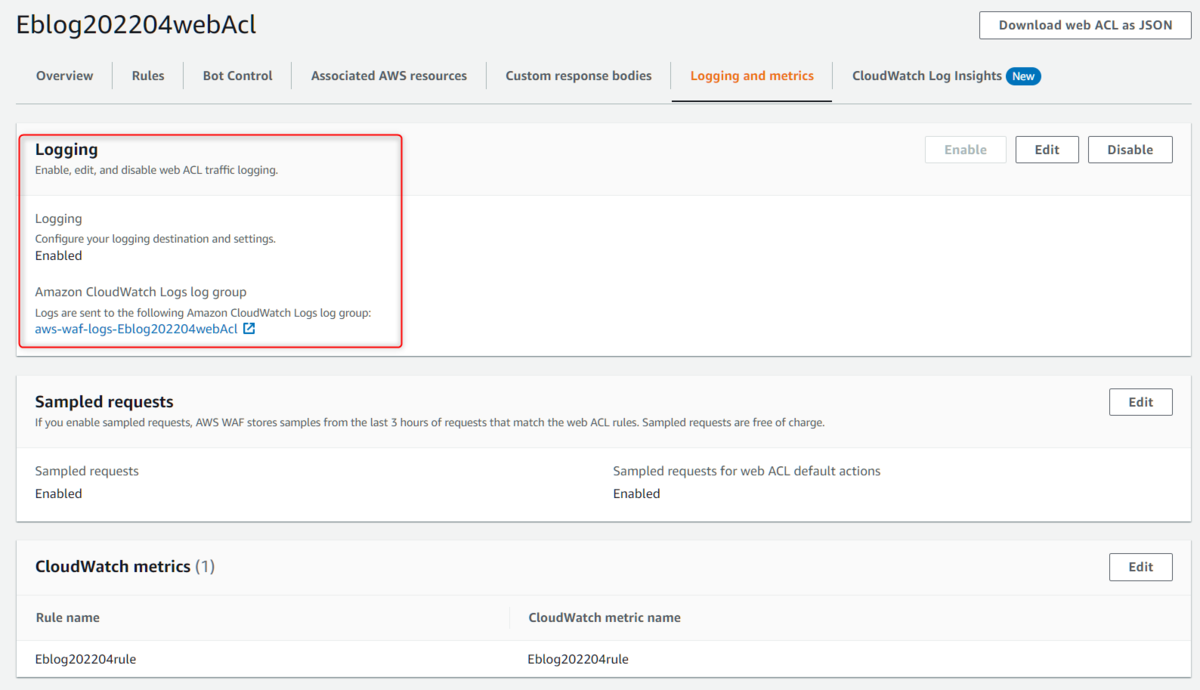Switch to the Overview tab
The height and width of the screenshot is (690, 1200).
(x=65, y=75)
